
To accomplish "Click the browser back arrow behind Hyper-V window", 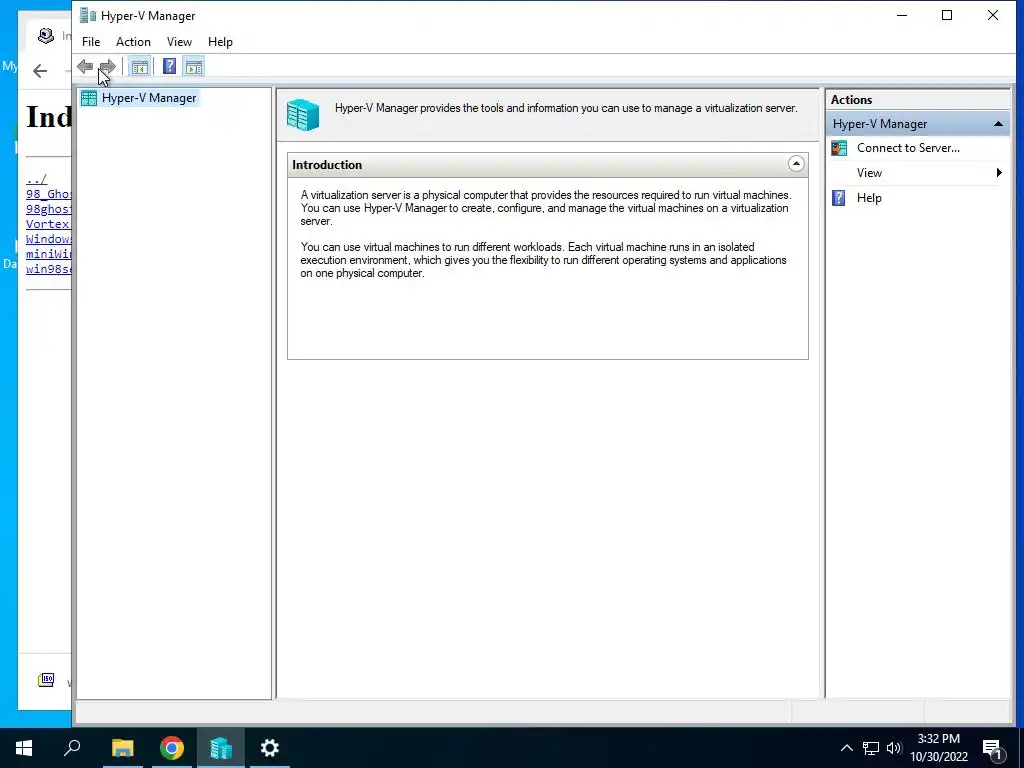I will [x=40, y=71].
